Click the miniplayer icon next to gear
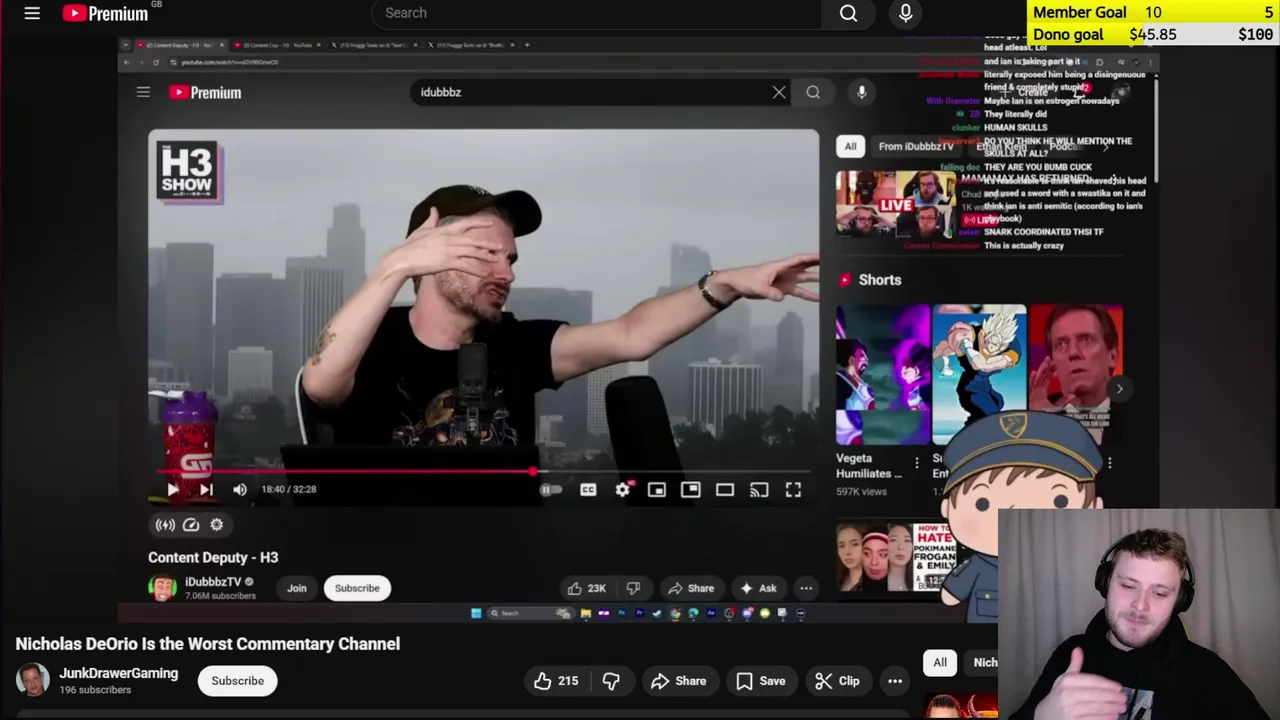 656,490
